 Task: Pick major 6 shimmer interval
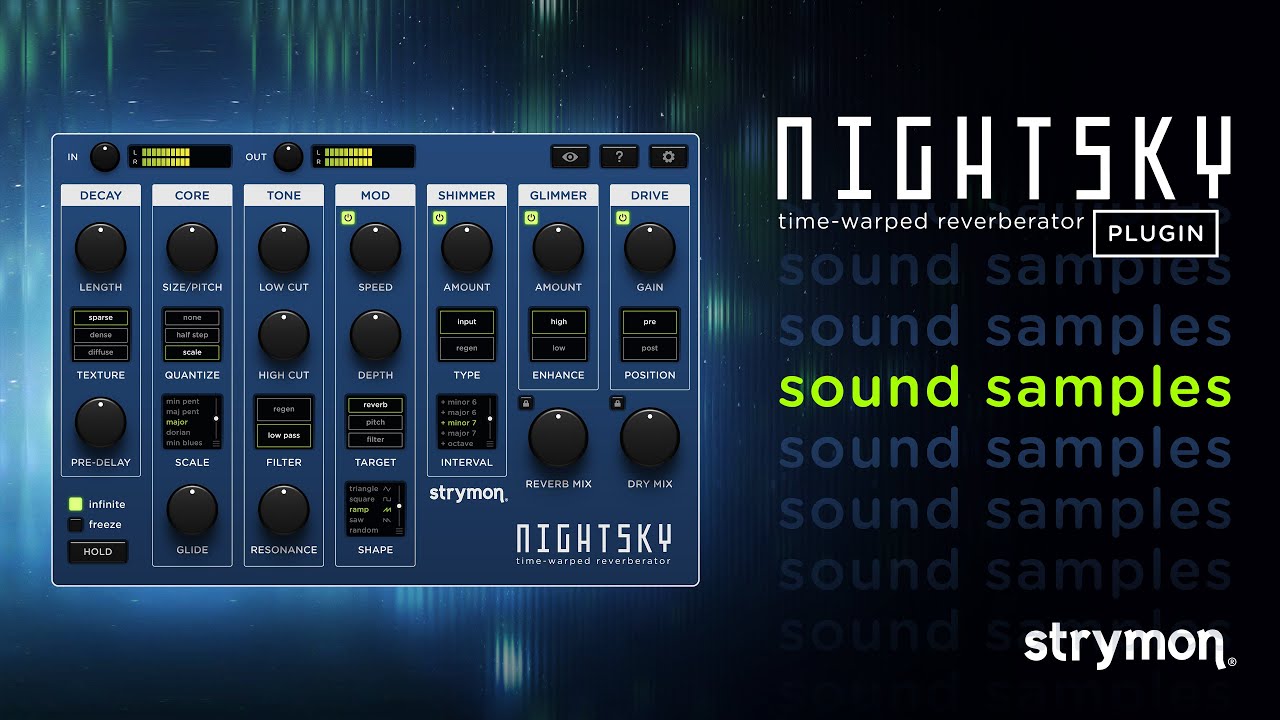(x=458, y=412)
